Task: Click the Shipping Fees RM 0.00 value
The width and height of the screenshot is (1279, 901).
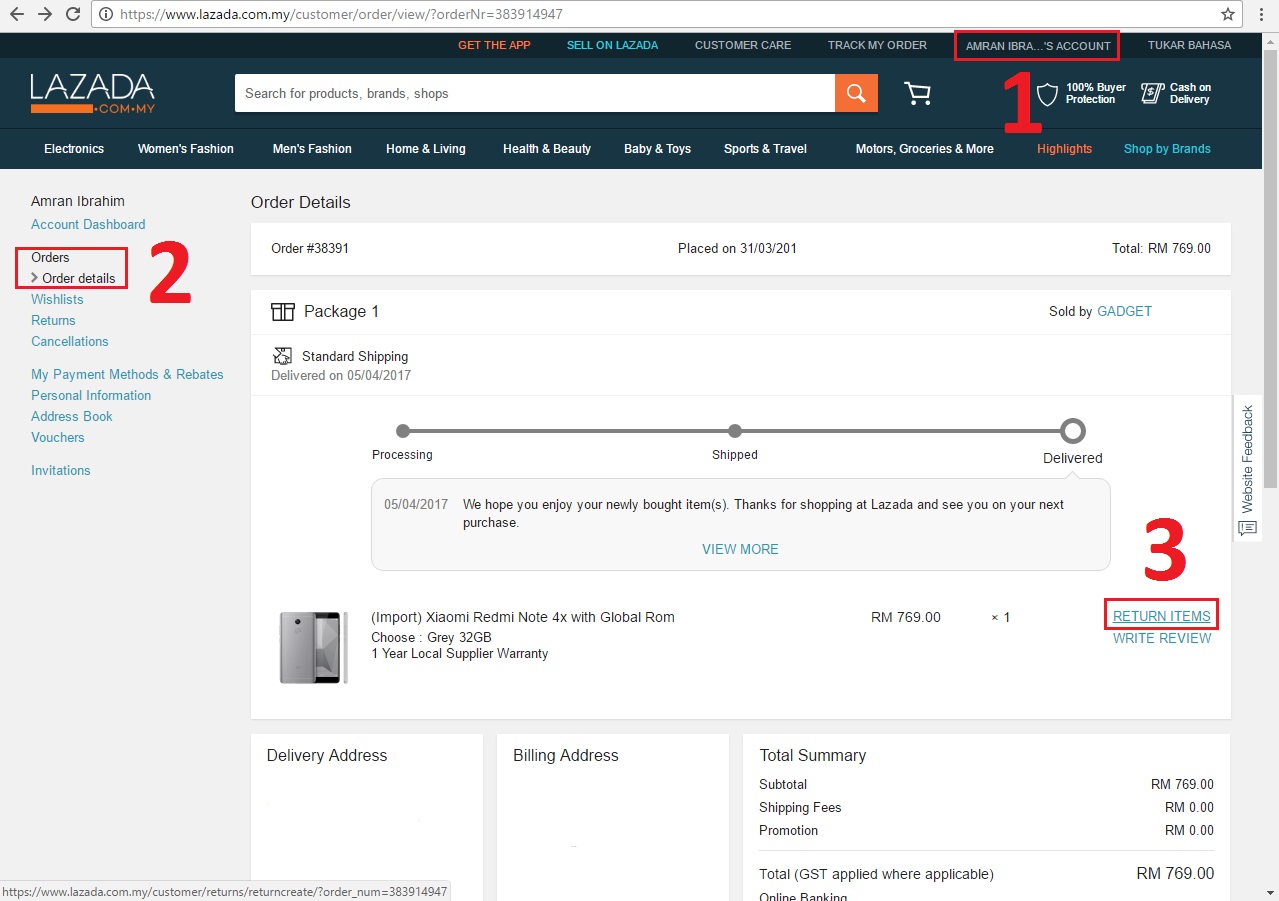Action: click(x=1189, y=807)
